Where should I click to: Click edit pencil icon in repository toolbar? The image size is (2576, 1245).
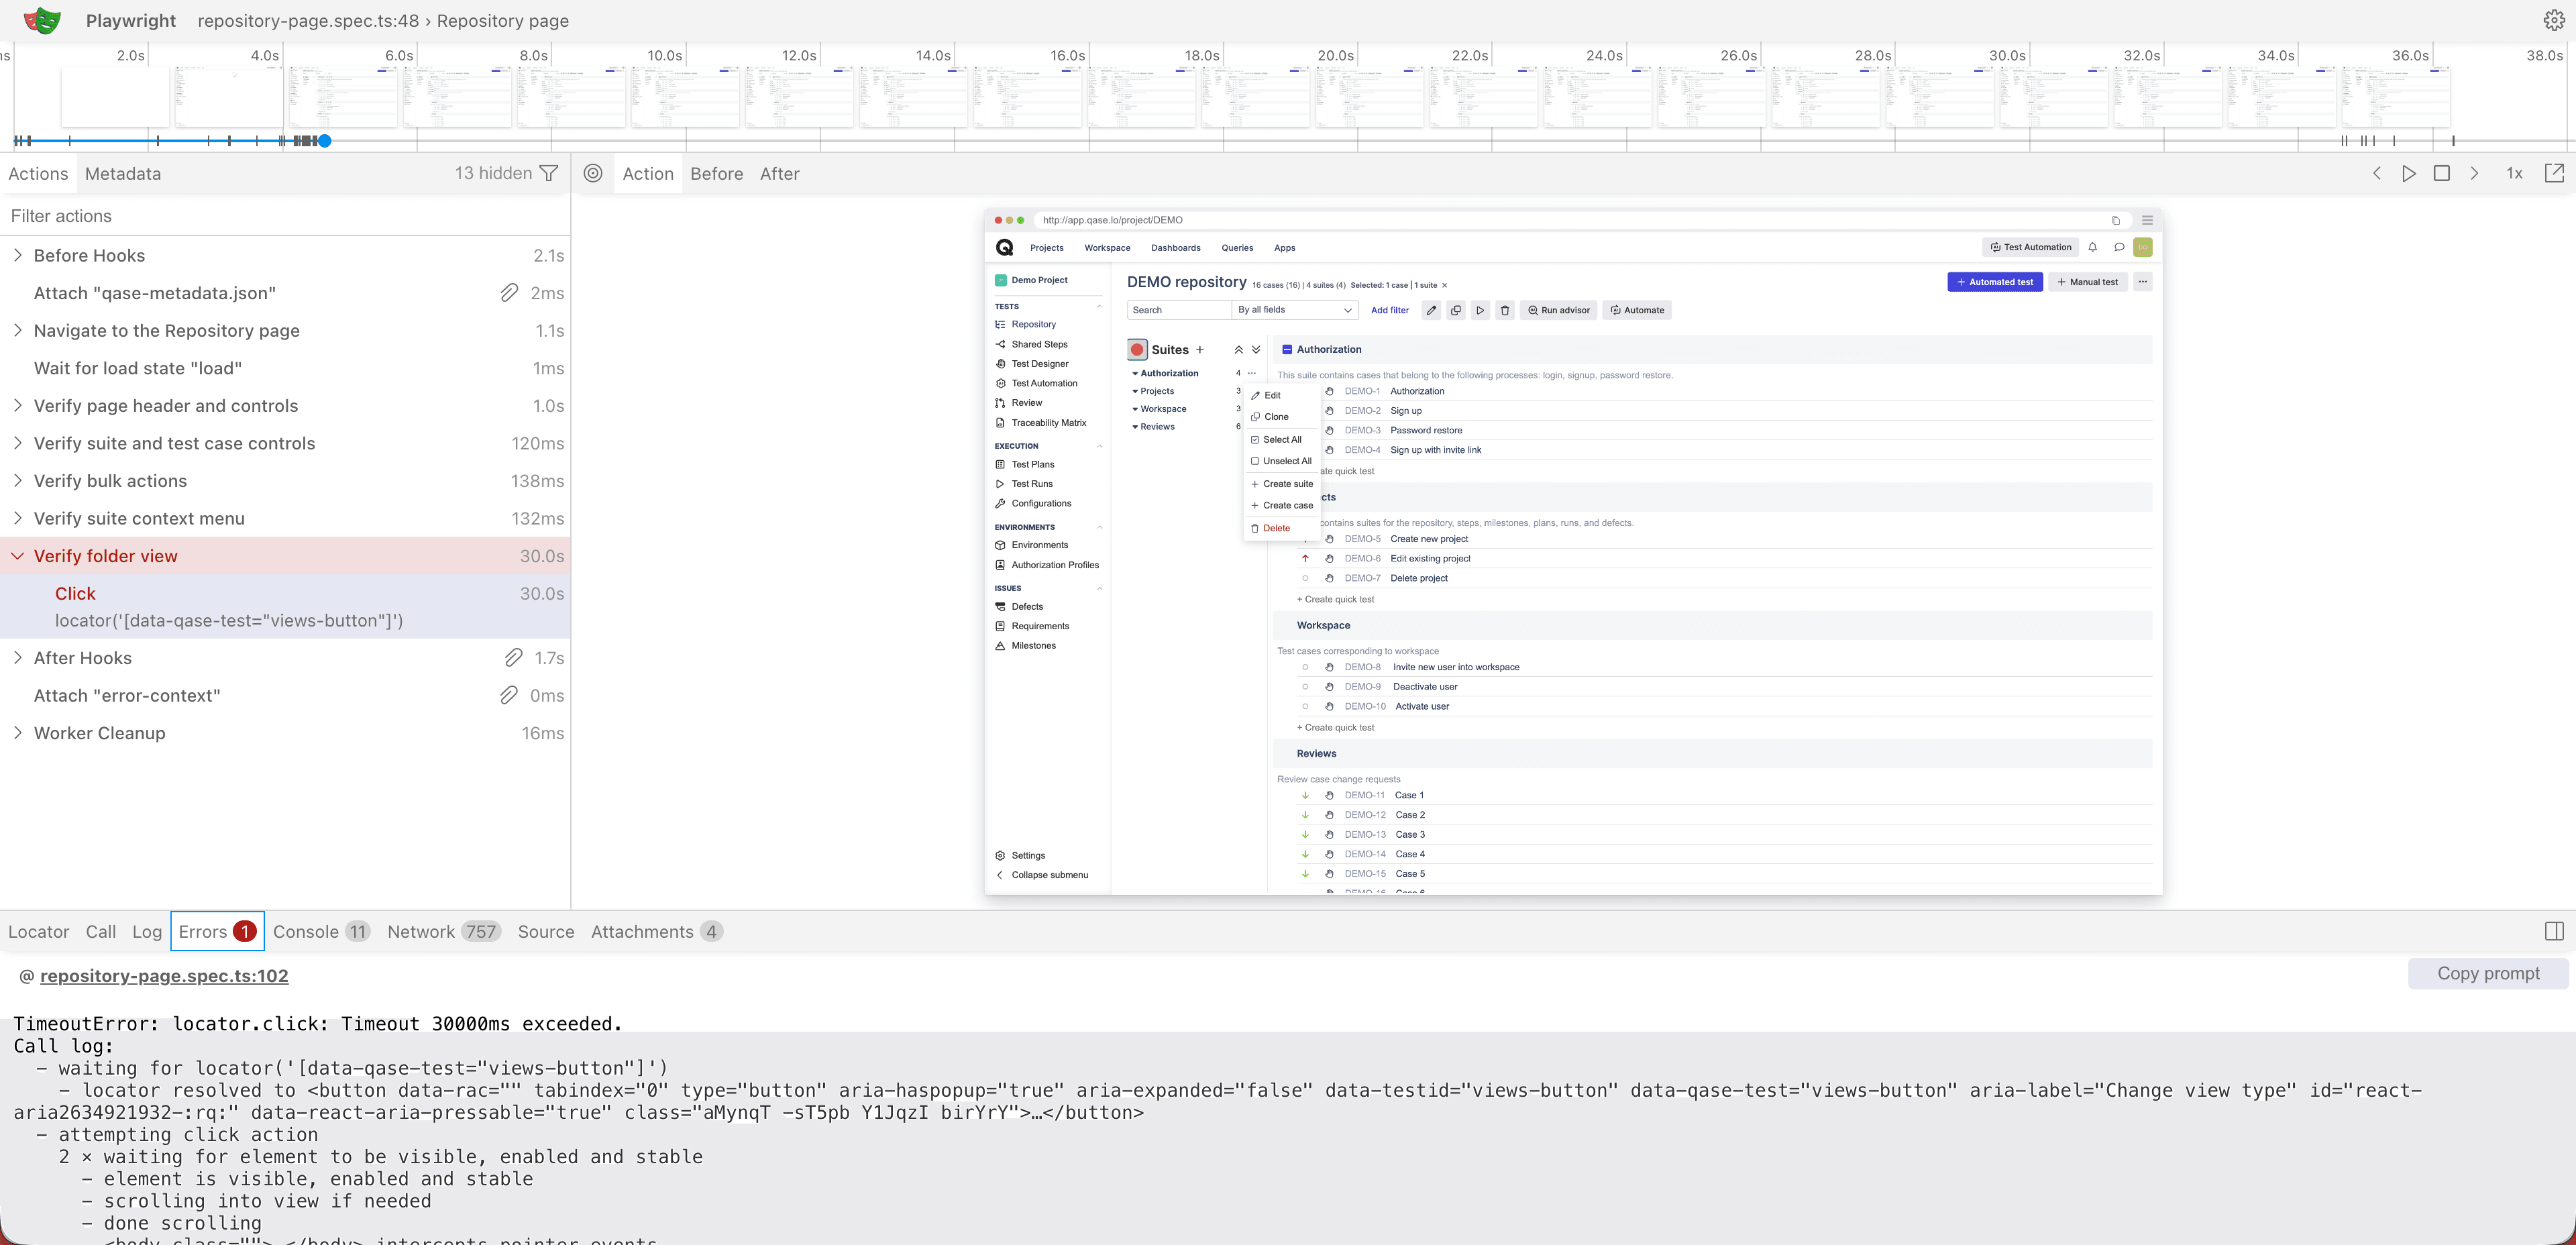tap(1431, 310)
